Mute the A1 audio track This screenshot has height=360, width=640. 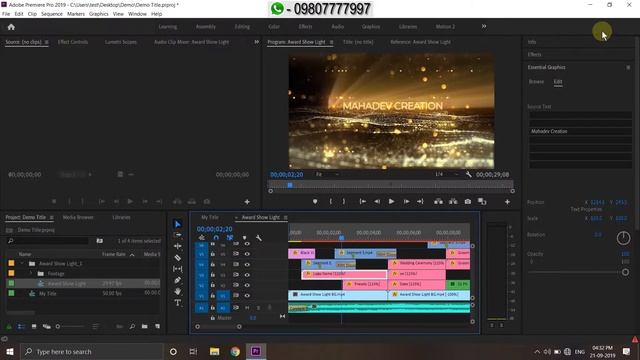tap(247, 307)
